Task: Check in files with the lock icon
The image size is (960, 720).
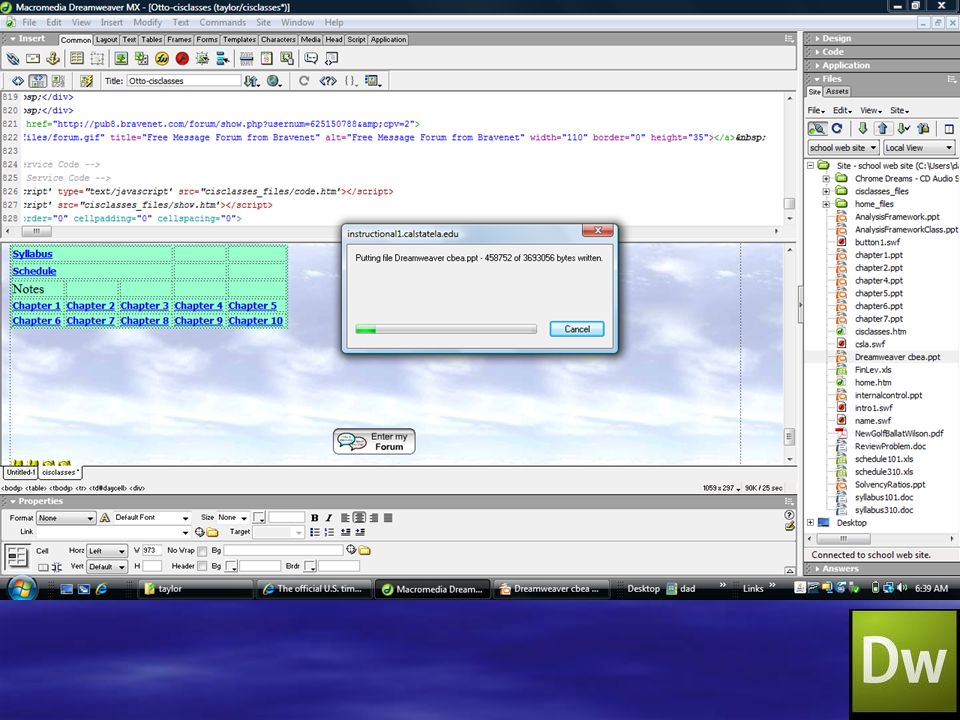Action: (x=923, y=129)
